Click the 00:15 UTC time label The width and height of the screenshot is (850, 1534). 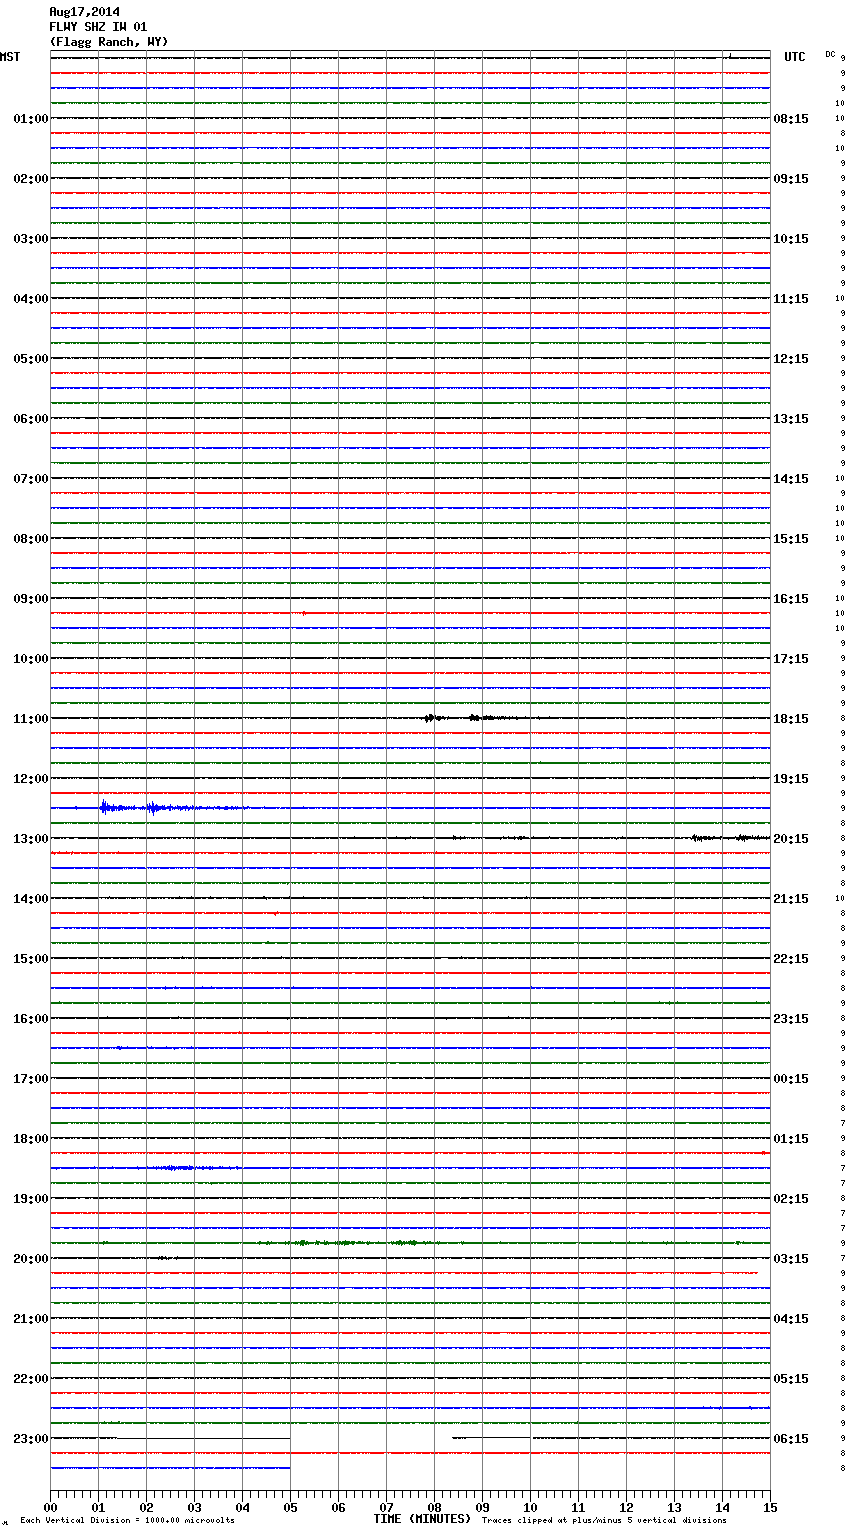tap(791, 1079)
